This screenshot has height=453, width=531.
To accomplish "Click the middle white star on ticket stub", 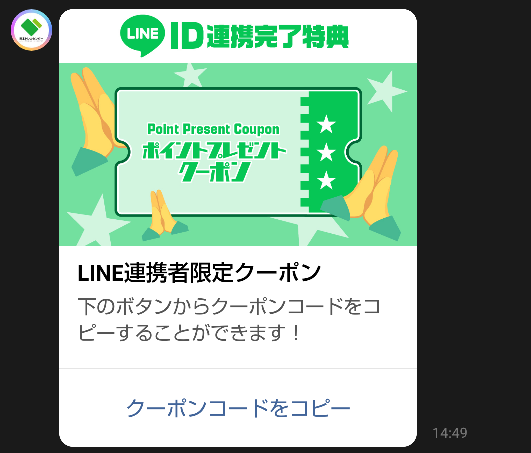I will (x=326, y=152).
